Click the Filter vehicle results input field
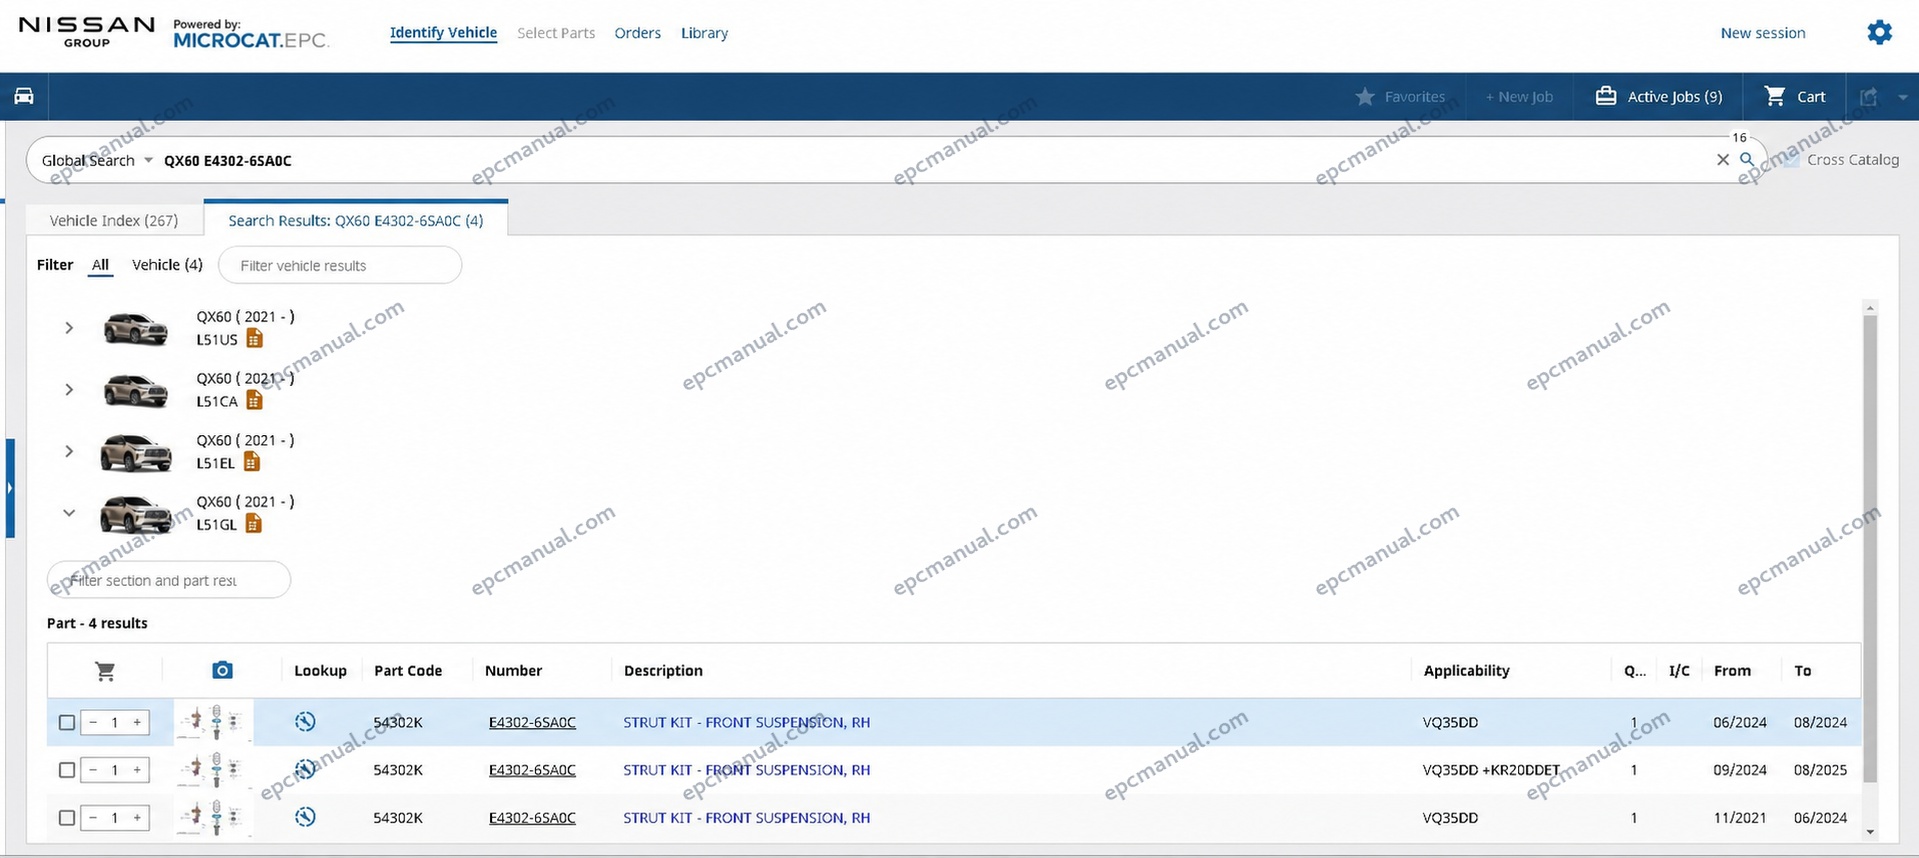 click(x=340, y=265)
